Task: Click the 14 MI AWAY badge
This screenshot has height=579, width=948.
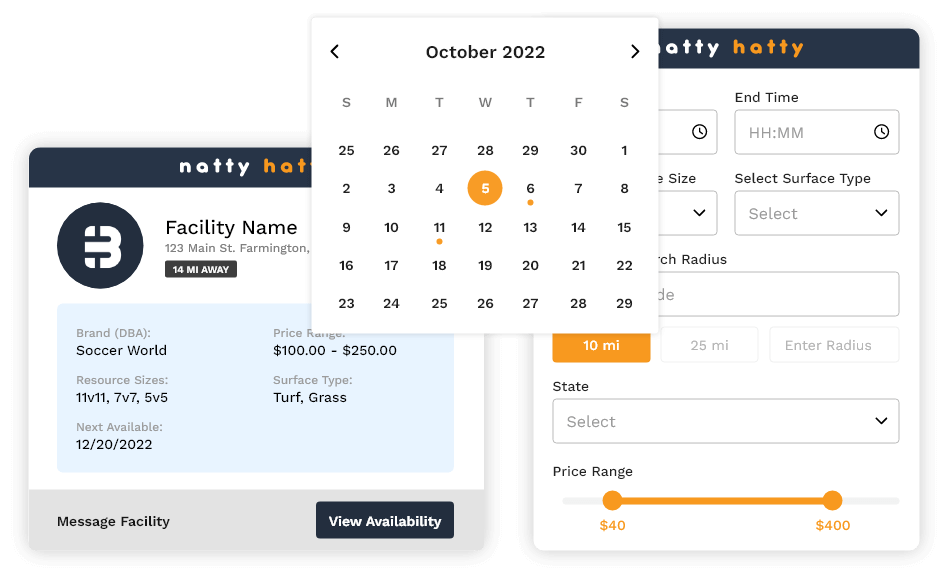Action: pyautogui.click(x=200, y=269)
